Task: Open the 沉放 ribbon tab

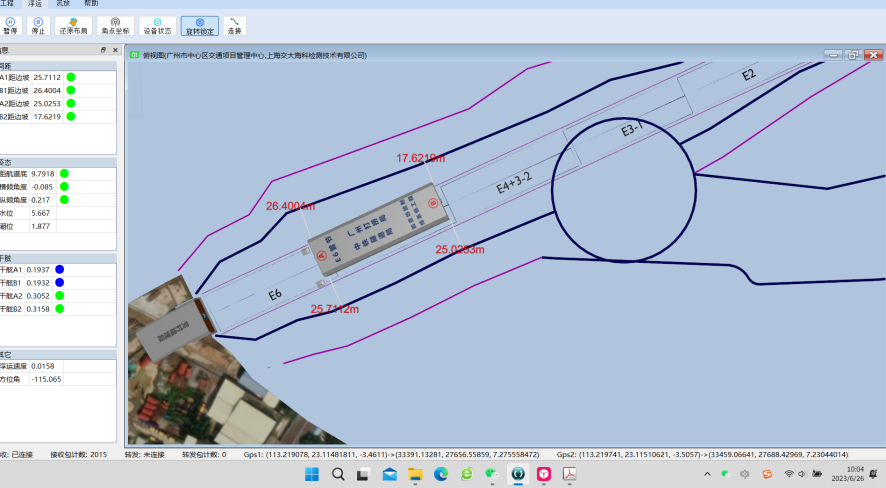Action: (63, 3)
